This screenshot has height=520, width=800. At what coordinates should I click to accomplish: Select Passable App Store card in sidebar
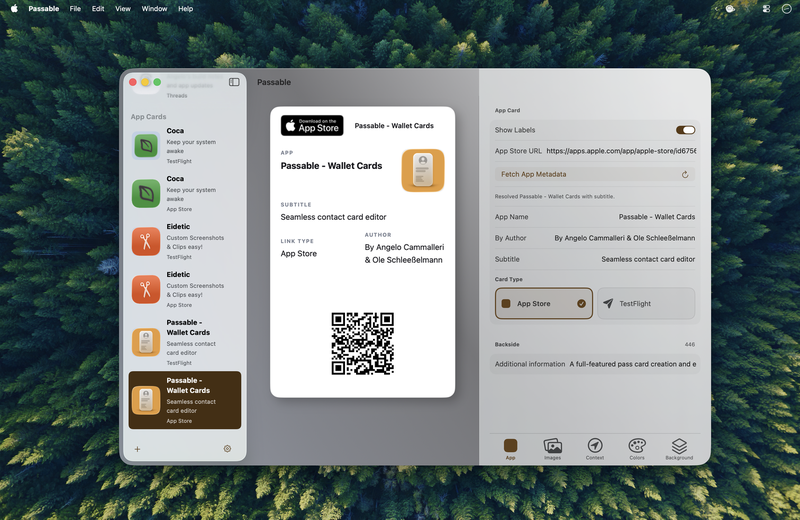tap(185, 400)
